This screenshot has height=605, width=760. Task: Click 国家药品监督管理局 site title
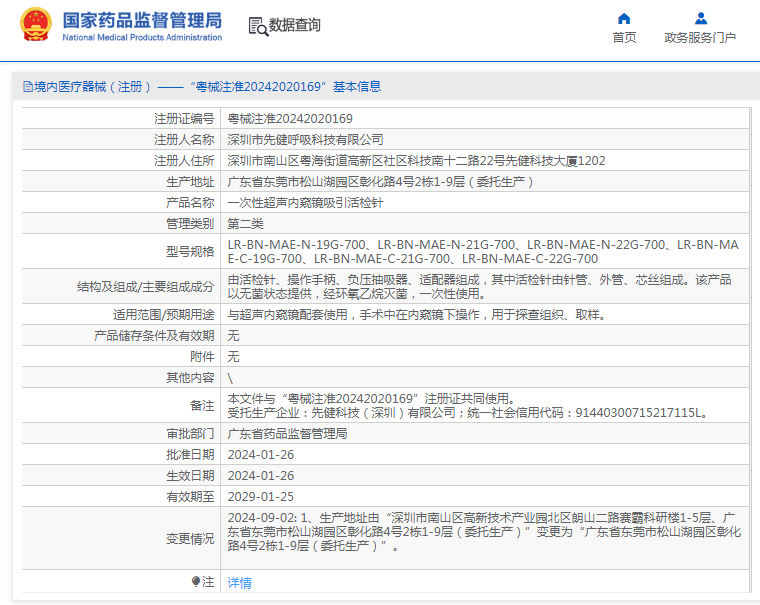pos(142,20)
